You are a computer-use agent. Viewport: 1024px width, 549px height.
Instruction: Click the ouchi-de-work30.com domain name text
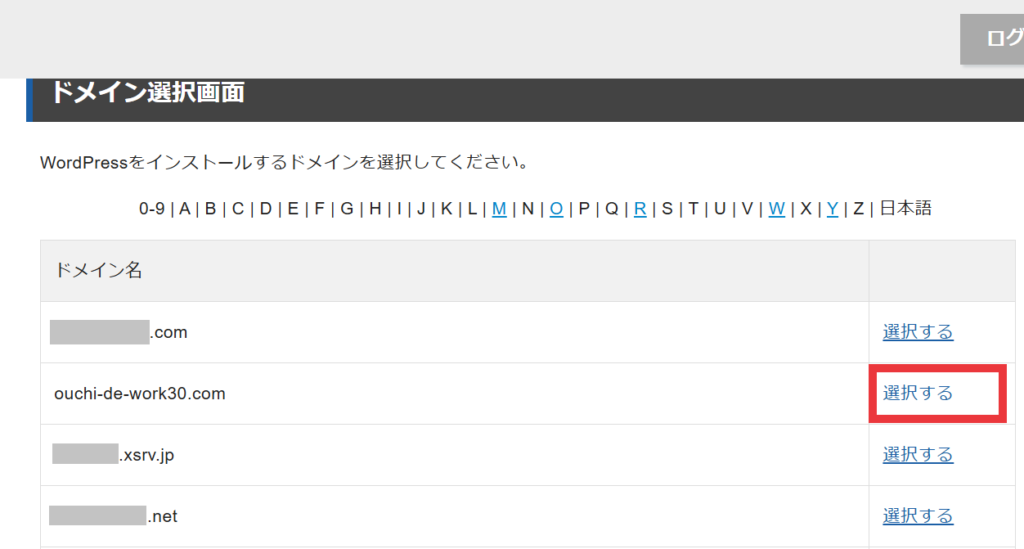140,394
